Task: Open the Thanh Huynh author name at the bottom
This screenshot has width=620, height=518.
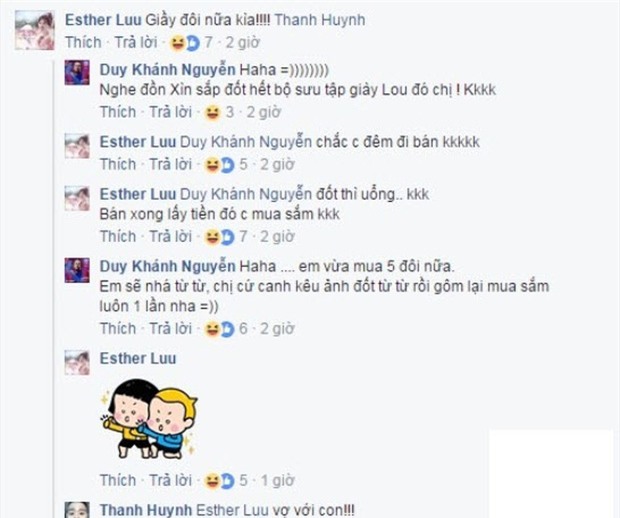Action: 146,510
